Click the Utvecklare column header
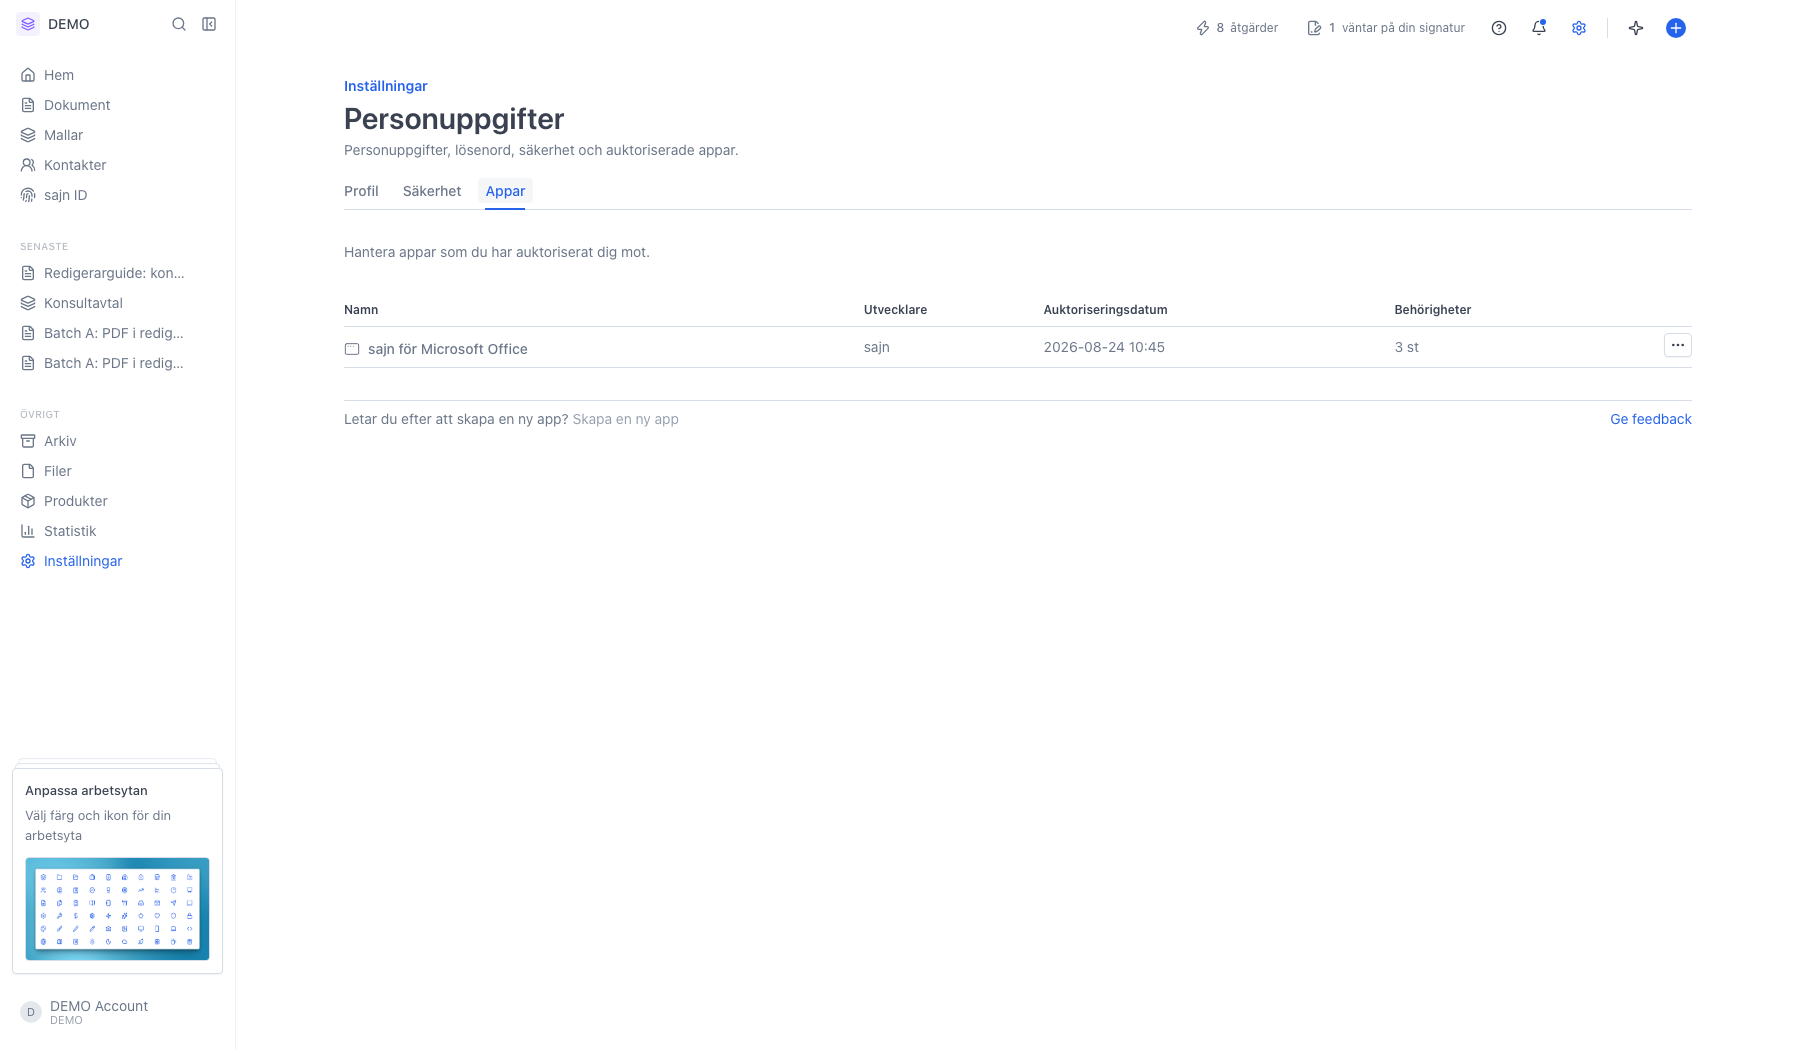 895,310
